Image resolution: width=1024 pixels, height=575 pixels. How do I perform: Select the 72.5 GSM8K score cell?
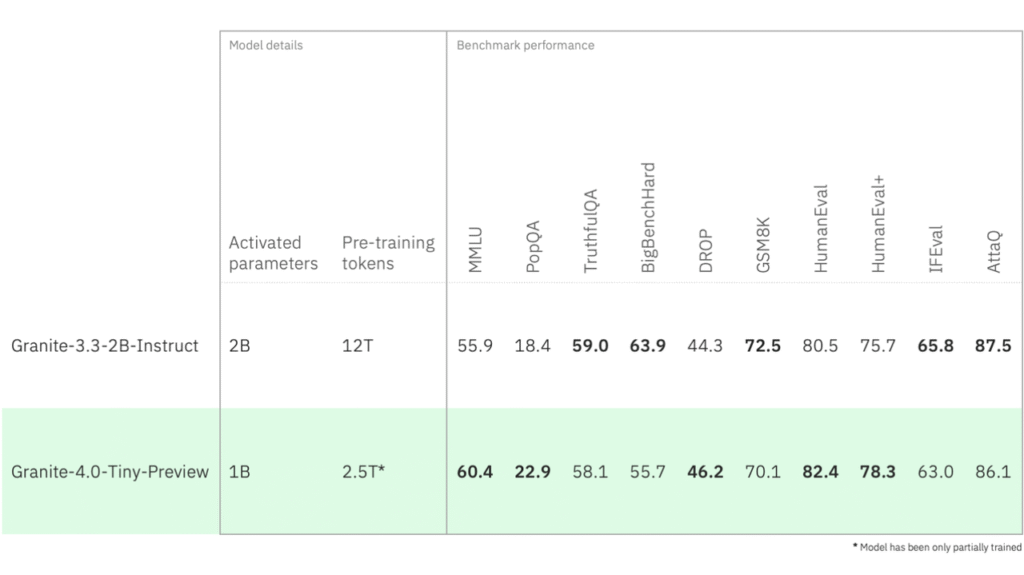click(x=762, y=346)
